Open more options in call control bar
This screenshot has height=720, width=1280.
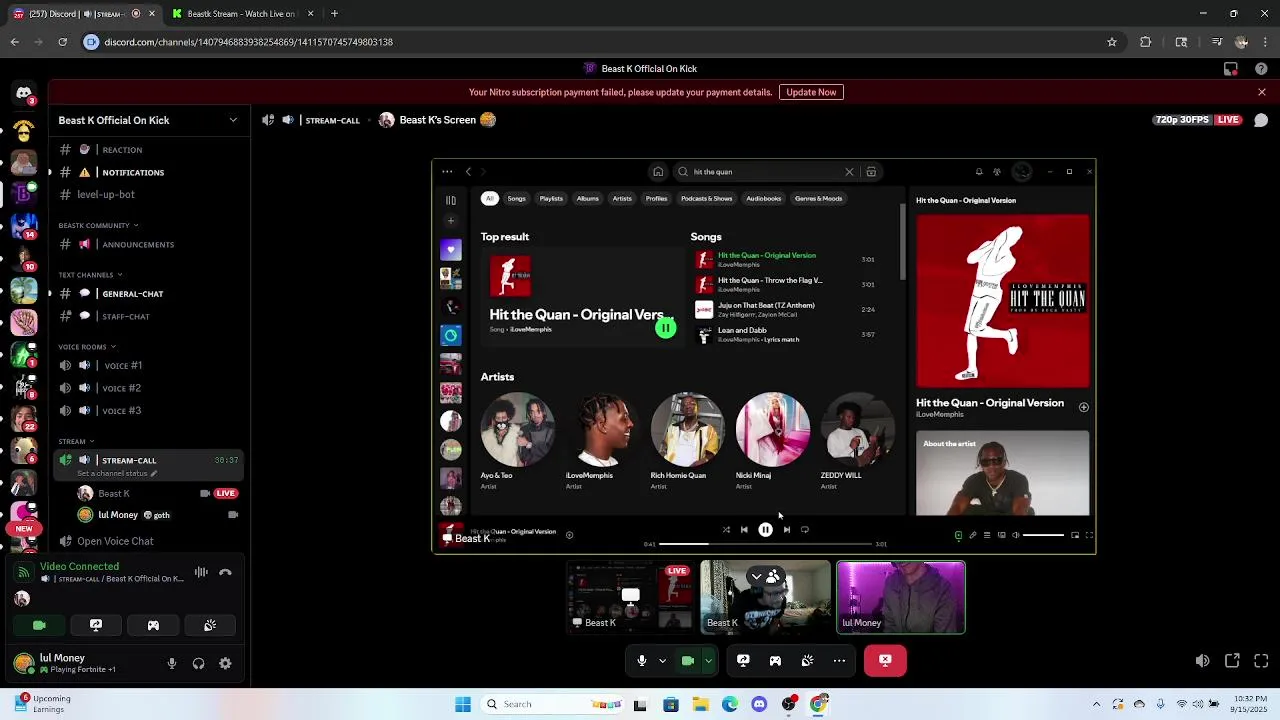coord(839,660)
